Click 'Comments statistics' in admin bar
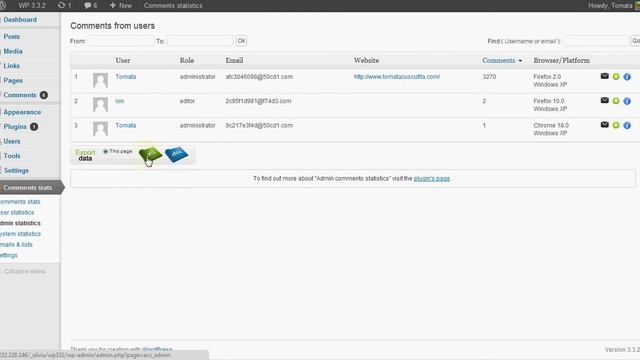 pyautogui.click(x=173, y=6)
